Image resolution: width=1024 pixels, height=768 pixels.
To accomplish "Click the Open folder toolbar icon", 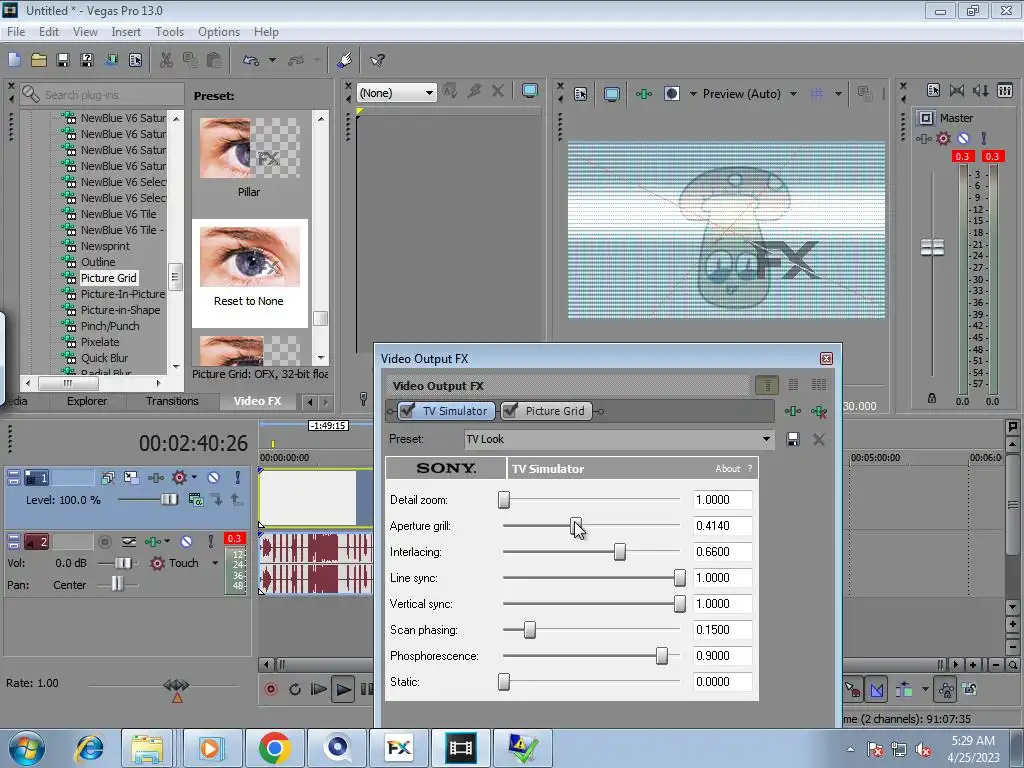I will (x=39, y=60).
